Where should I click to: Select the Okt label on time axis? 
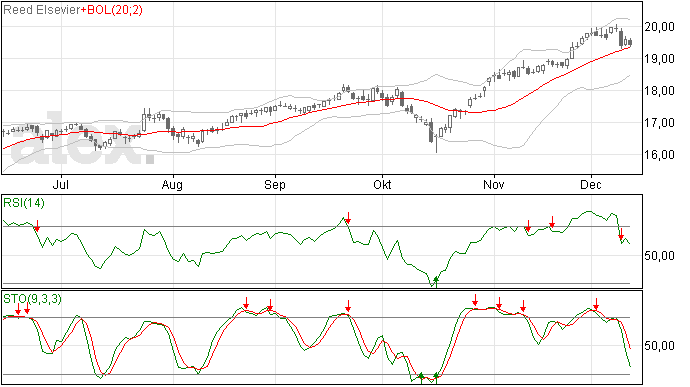click(382, 184)
